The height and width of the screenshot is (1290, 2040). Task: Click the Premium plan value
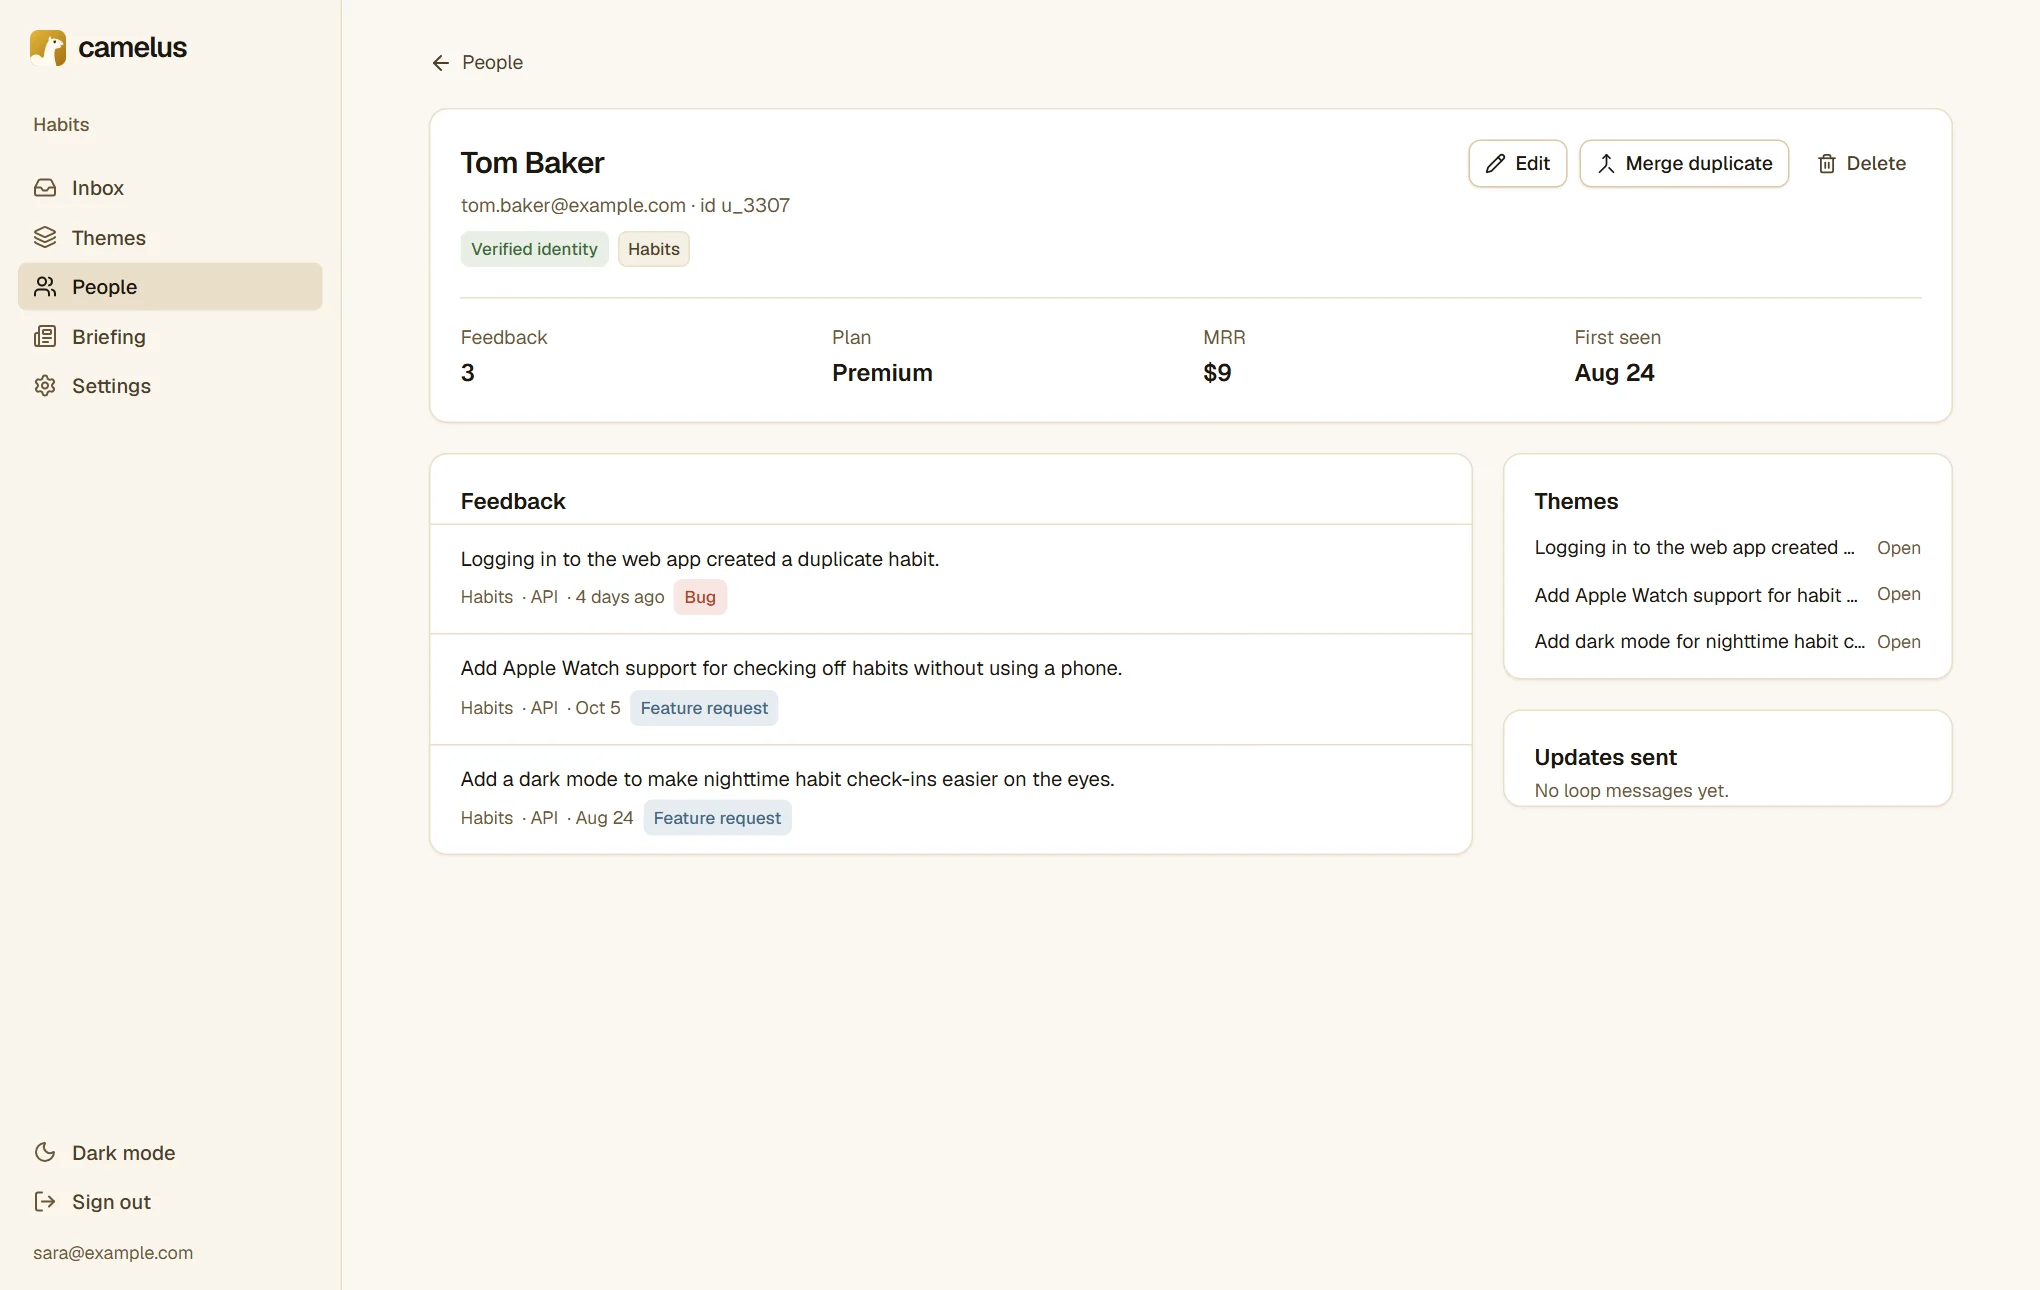(882, 373)
